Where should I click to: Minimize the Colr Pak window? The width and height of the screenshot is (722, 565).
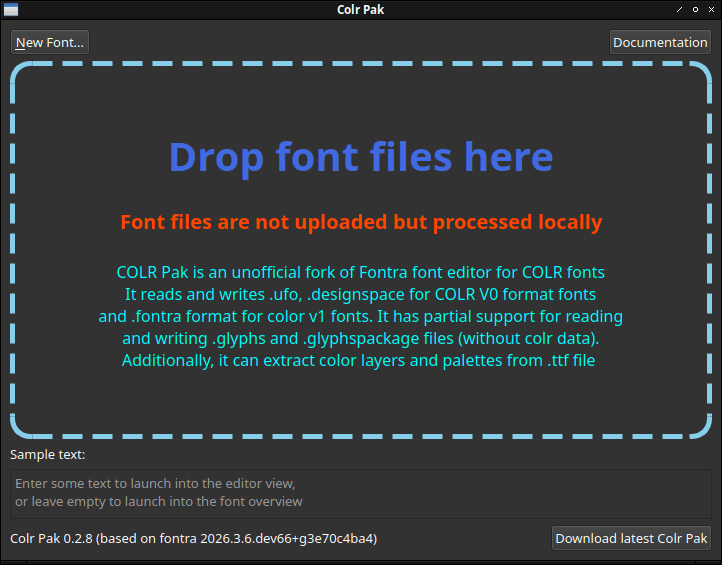click(x=679, y=10)
